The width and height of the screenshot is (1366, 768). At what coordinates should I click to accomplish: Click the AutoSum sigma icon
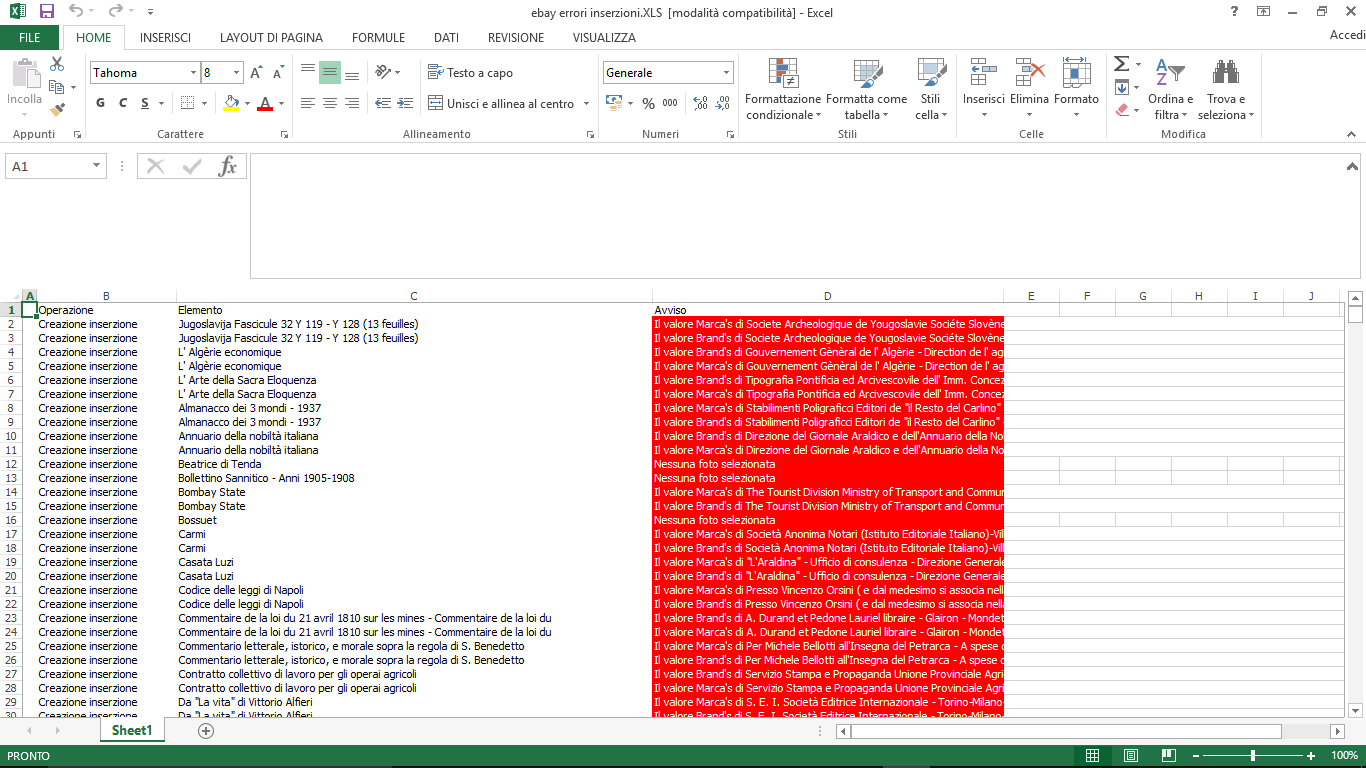point(1122,64)
